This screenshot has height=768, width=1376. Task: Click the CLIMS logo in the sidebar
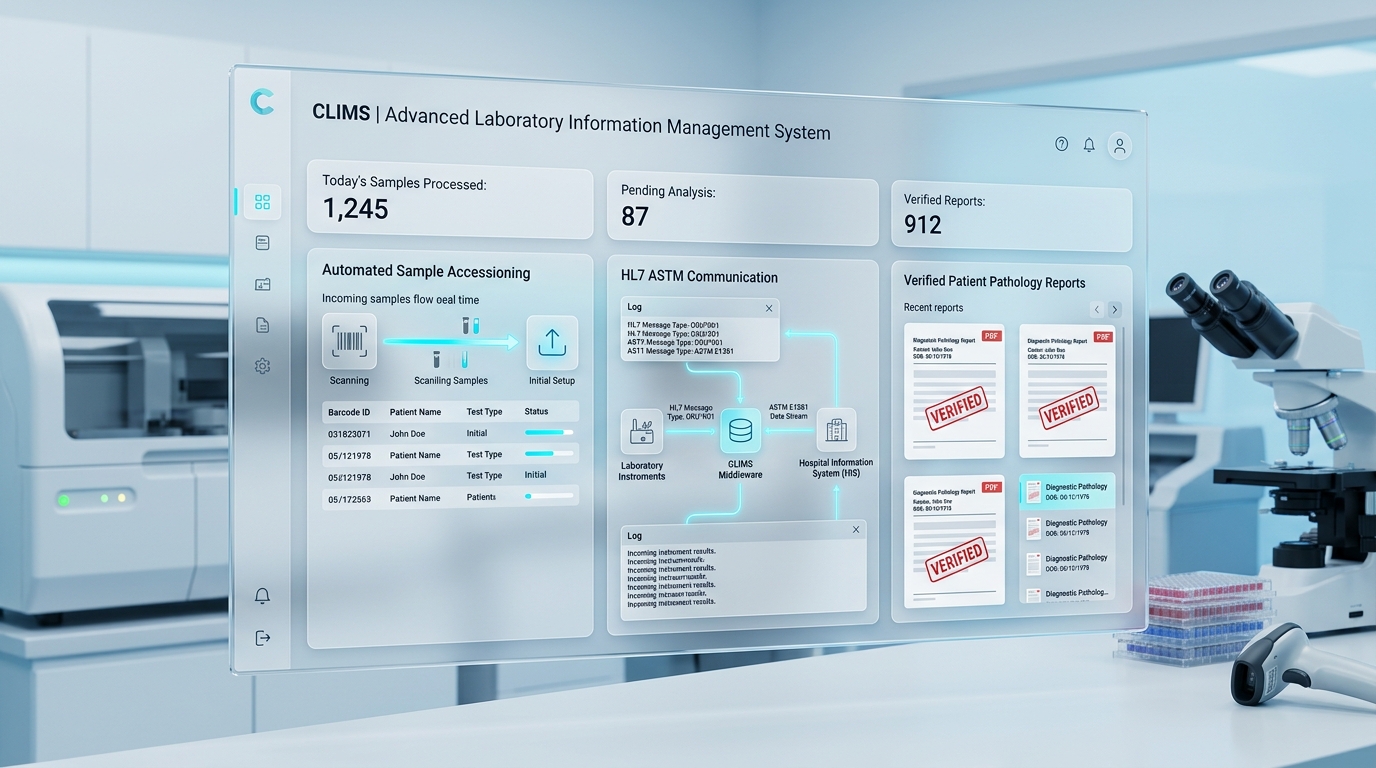click(262, 101)
